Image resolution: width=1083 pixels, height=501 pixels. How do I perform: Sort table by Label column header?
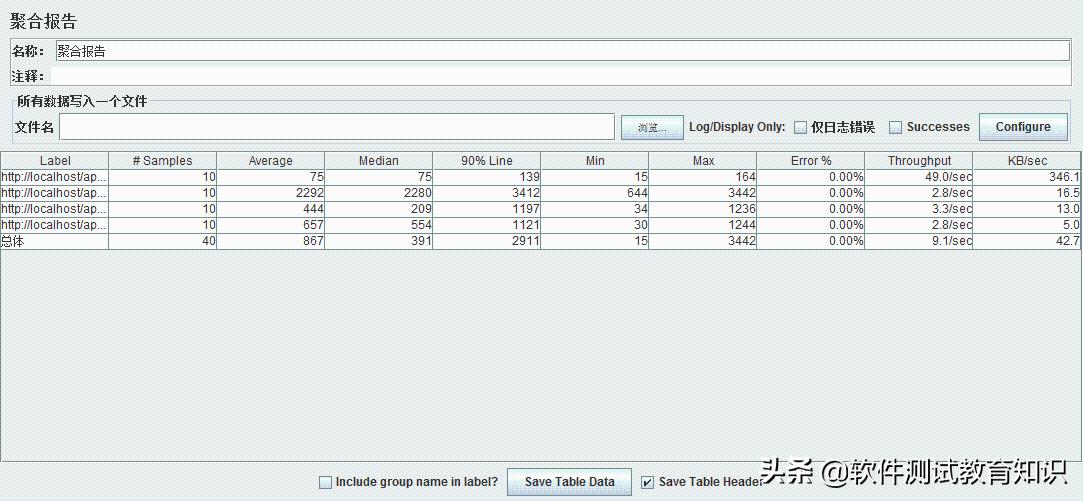(x=55, y=161)
